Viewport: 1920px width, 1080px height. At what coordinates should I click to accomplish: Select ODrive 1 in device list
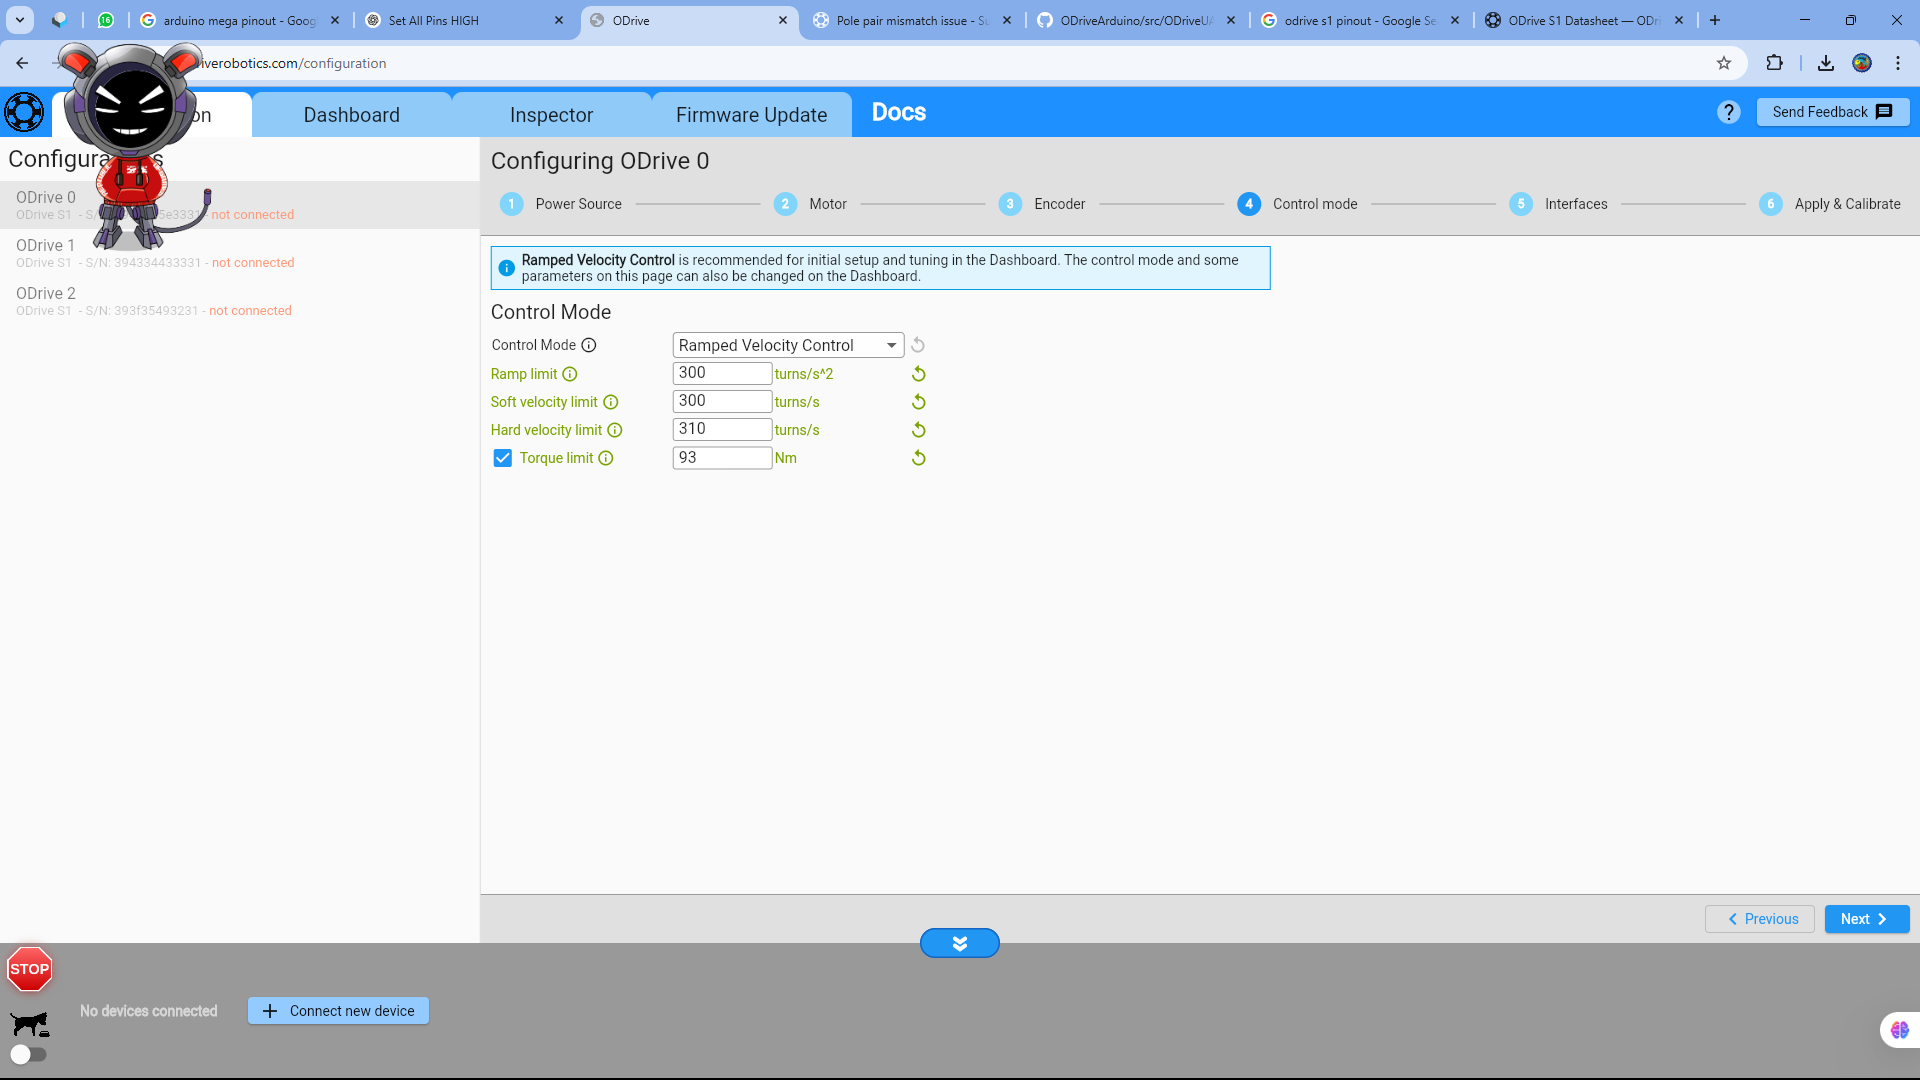[x=240, y=253]
